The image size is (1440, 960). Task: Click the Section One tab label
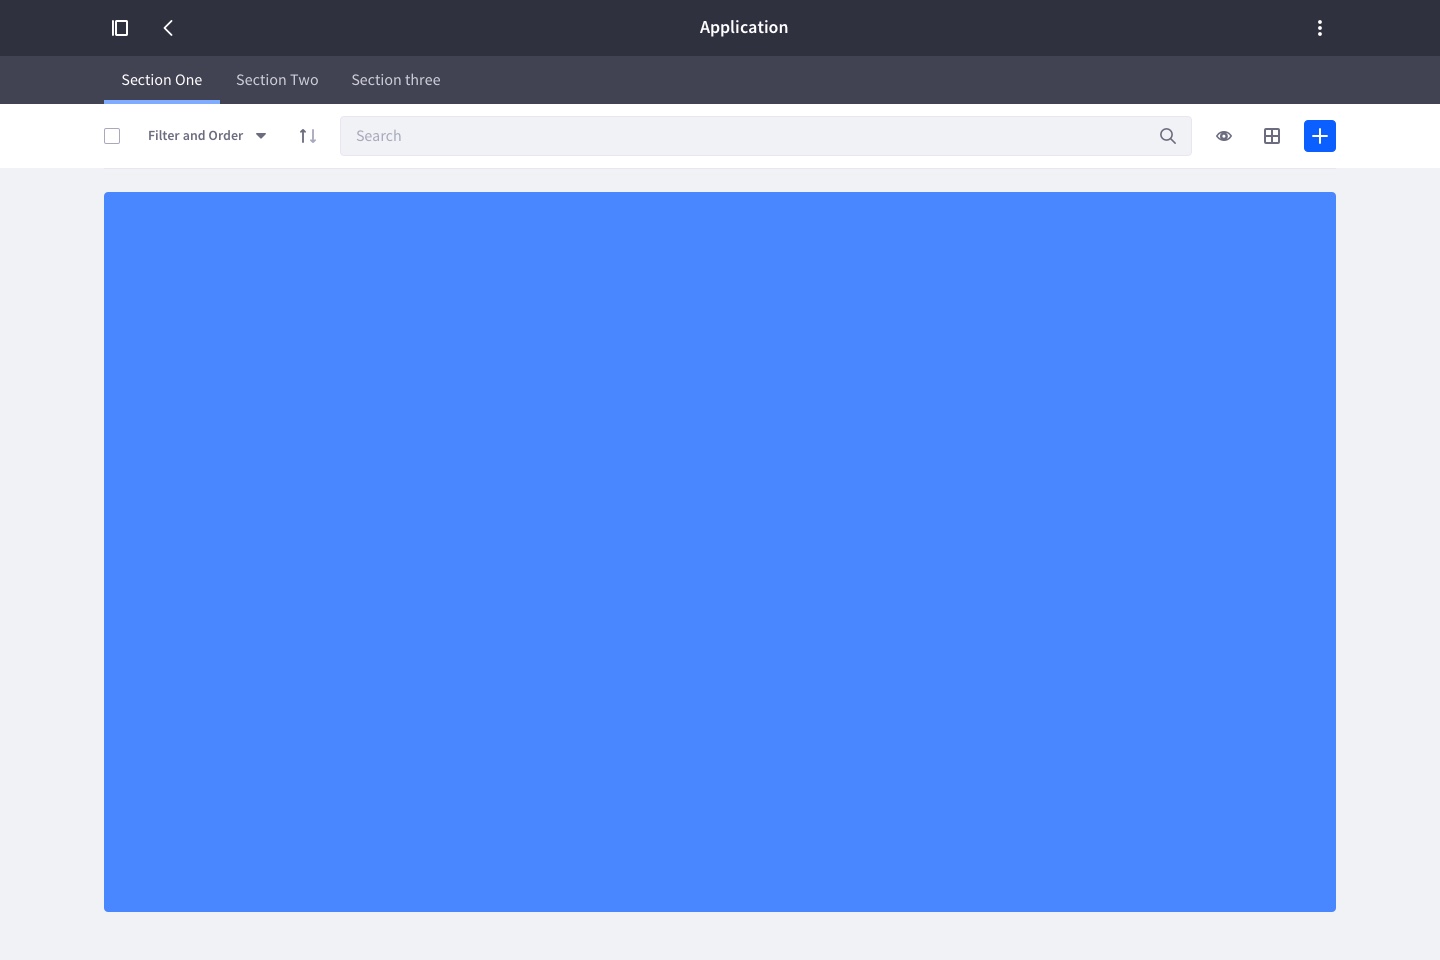tap(161, 79)
